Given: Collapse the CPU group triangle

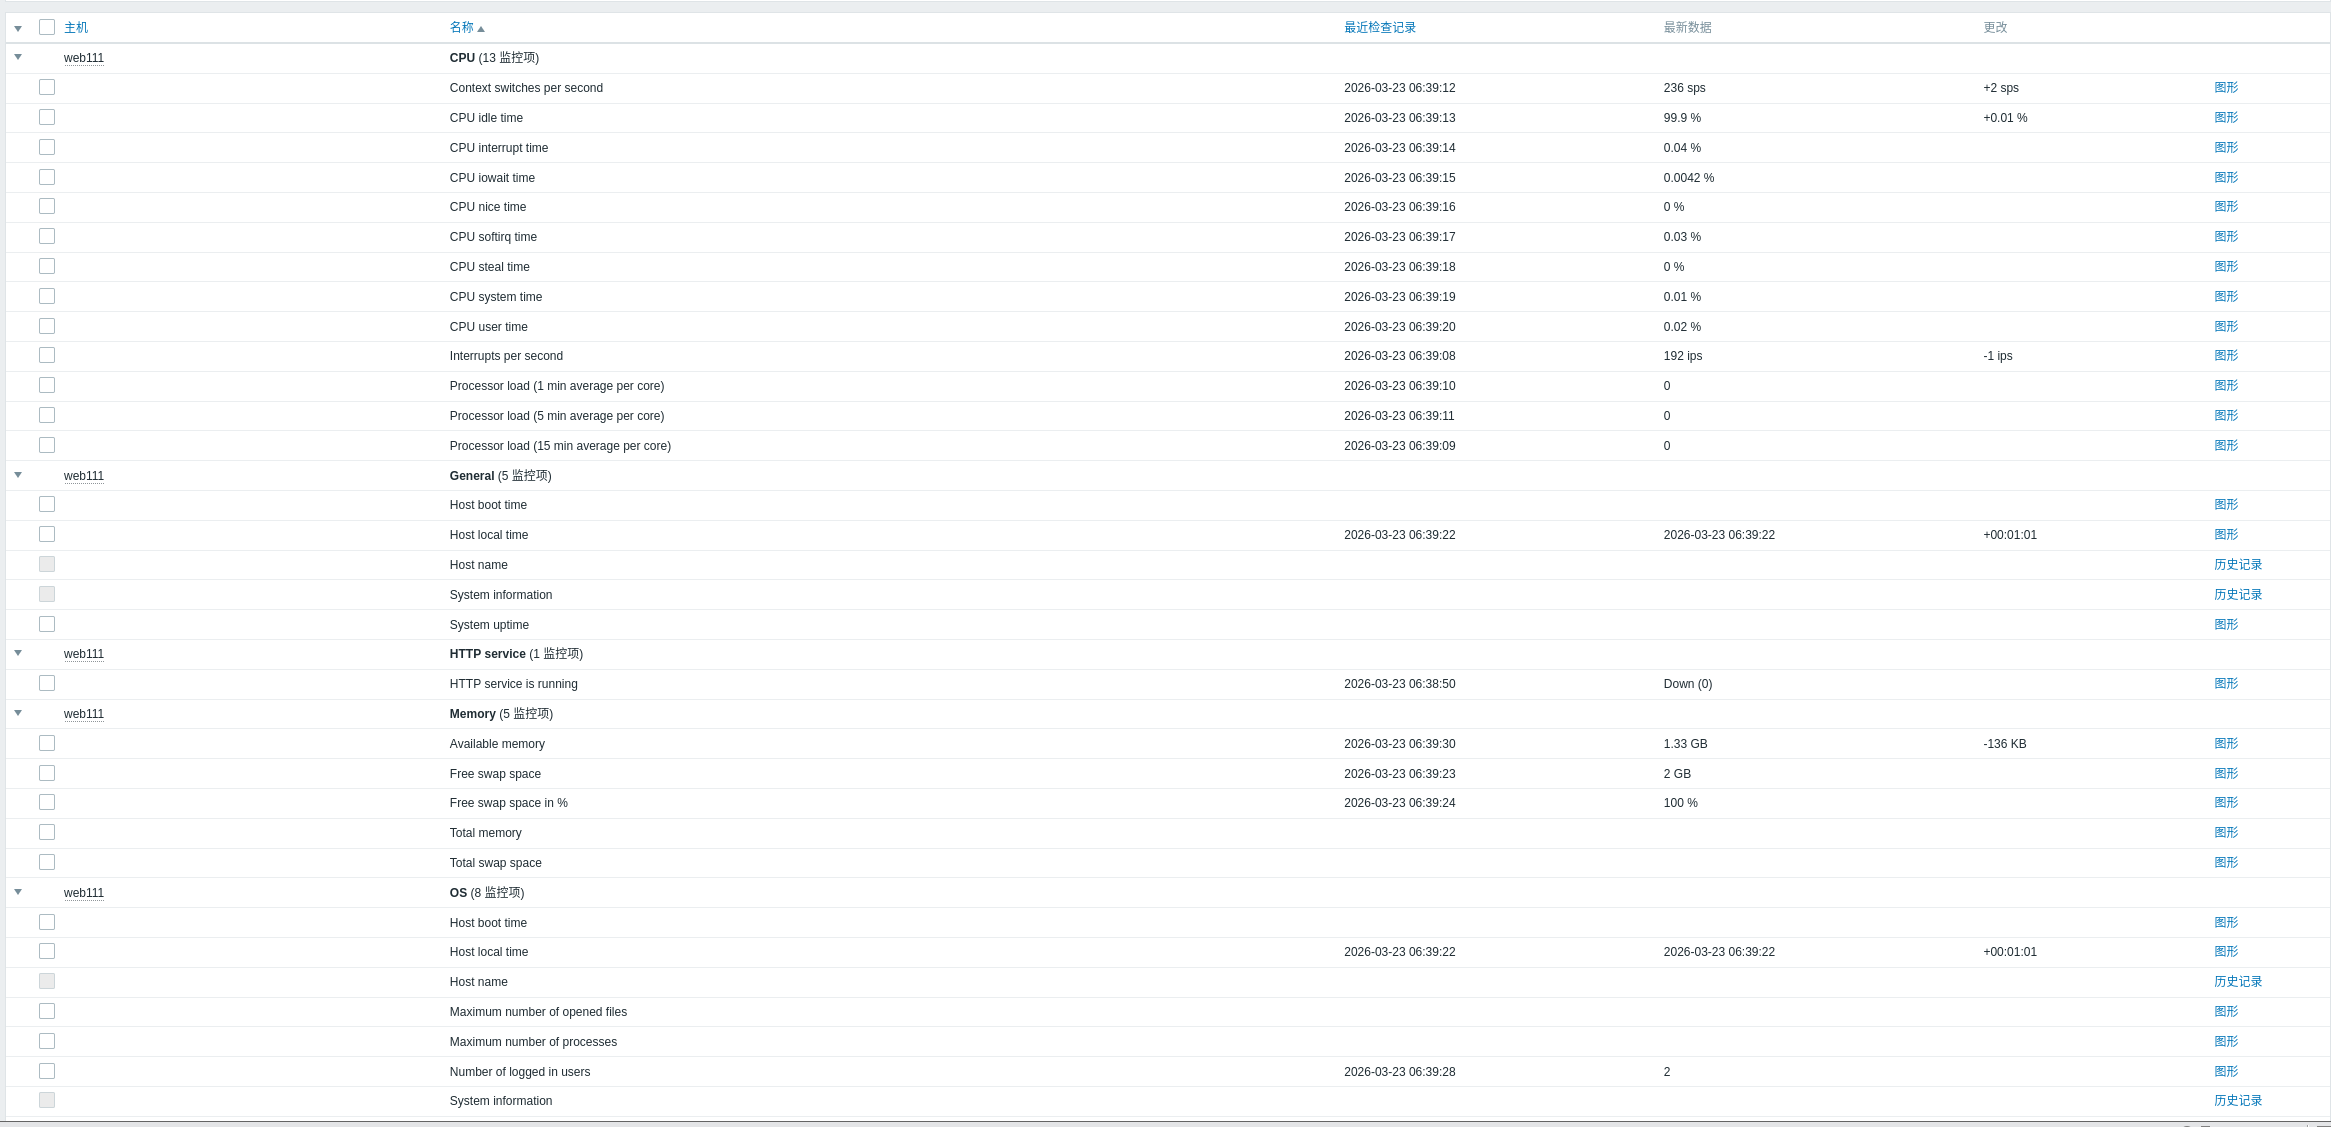Looking at the screenshot, I should point(18,57).
